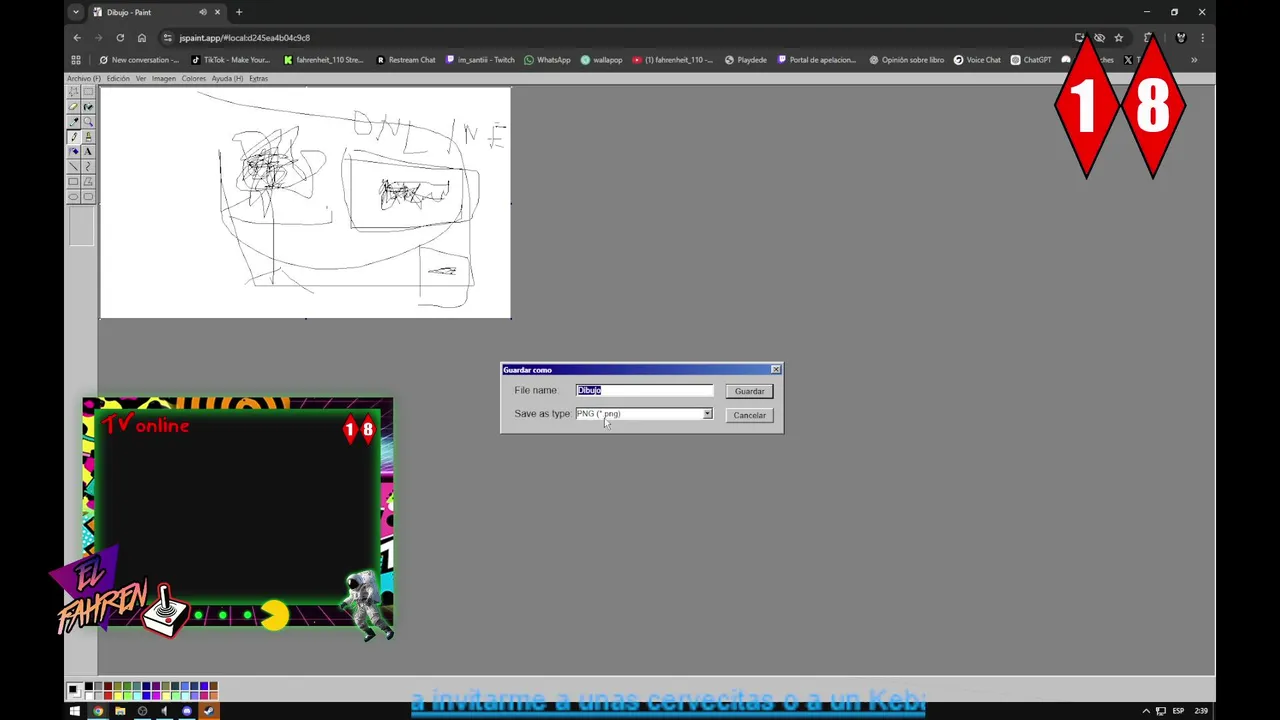The image size is (1280, 720).
Task: Open the Extras menu
Action: click(x=258, y=78)
